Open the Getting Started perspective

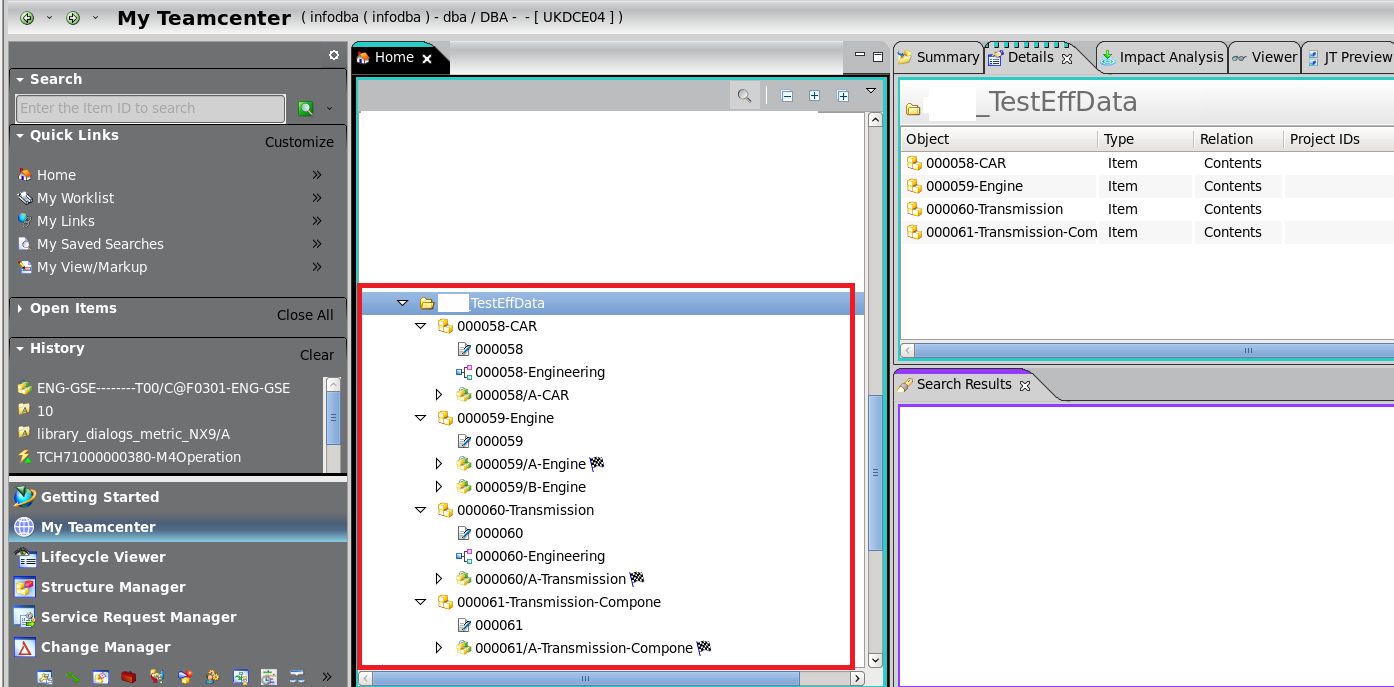[178, 497]
